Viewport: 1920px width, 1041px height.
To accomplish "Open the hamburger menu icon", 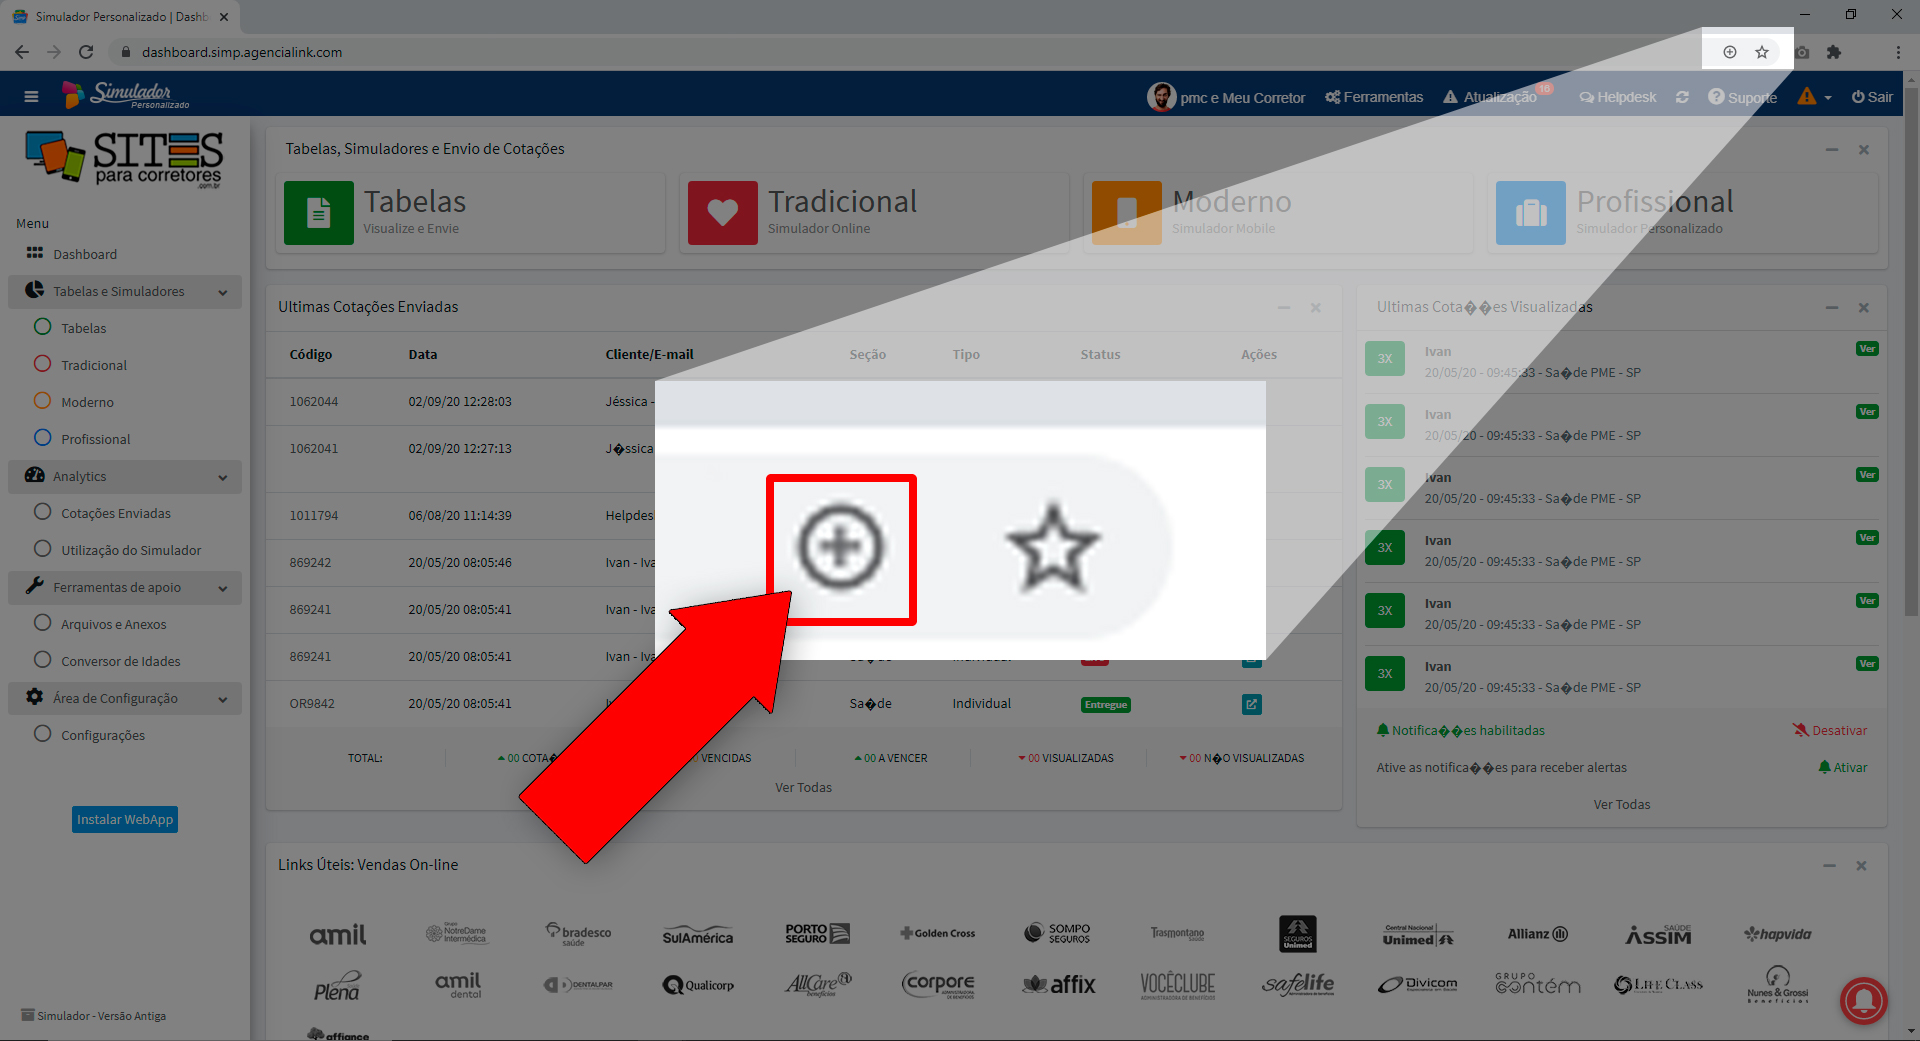I will tap(30, 95).
